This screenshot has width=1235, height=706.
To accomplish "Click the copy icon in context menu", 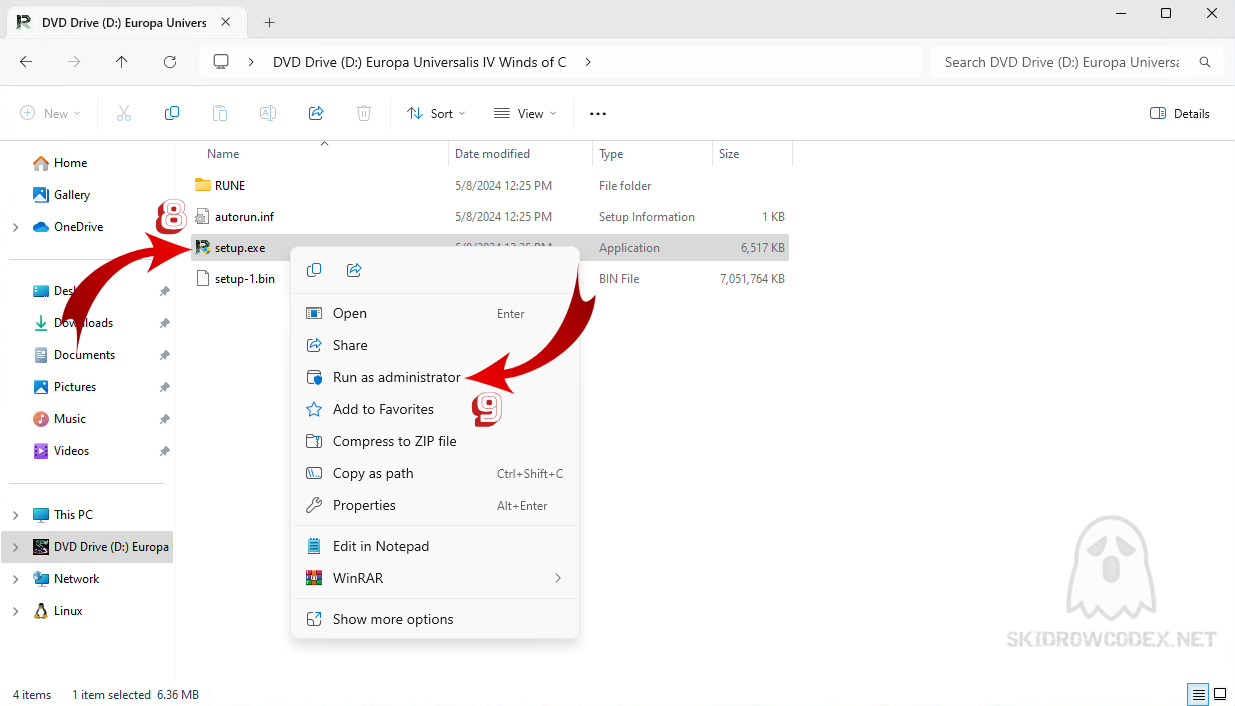I will [314, 270].
